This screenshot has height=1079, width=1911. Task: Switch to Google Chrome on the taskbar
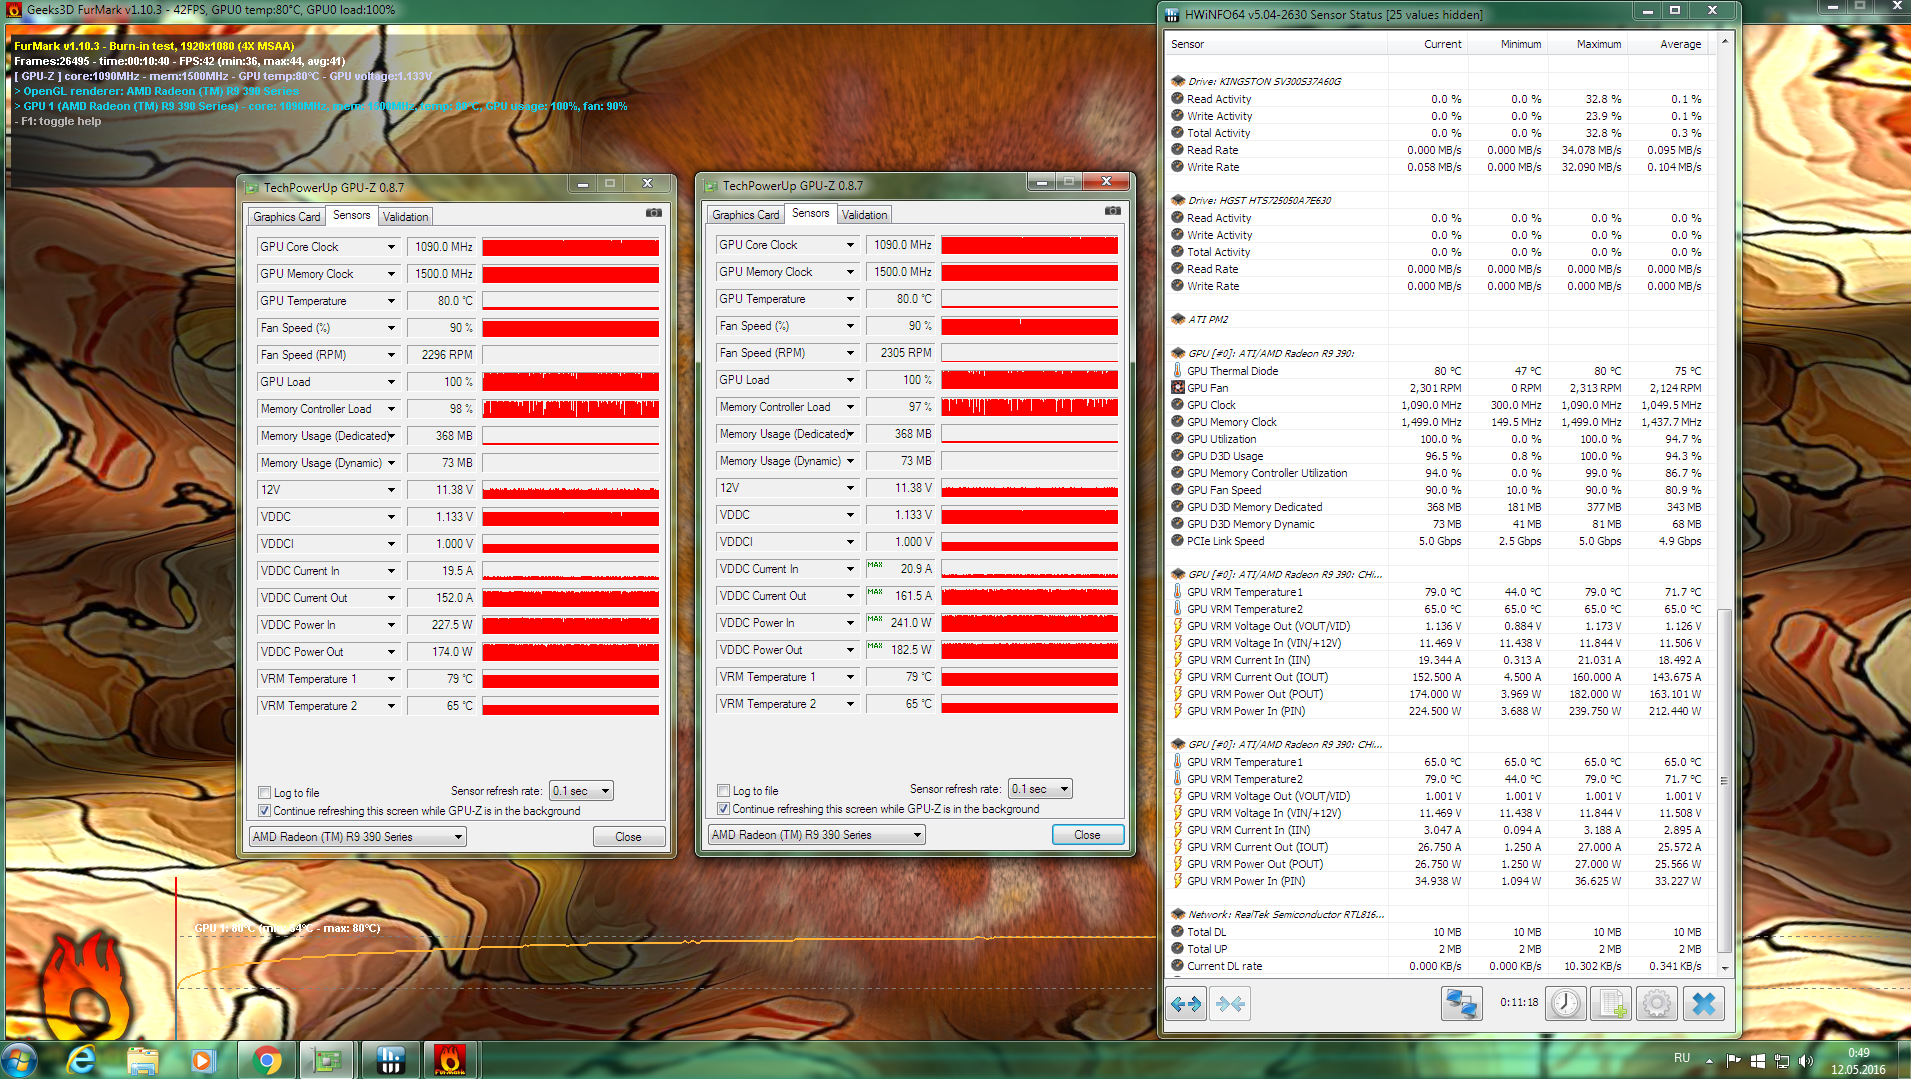click(266, 1060)
